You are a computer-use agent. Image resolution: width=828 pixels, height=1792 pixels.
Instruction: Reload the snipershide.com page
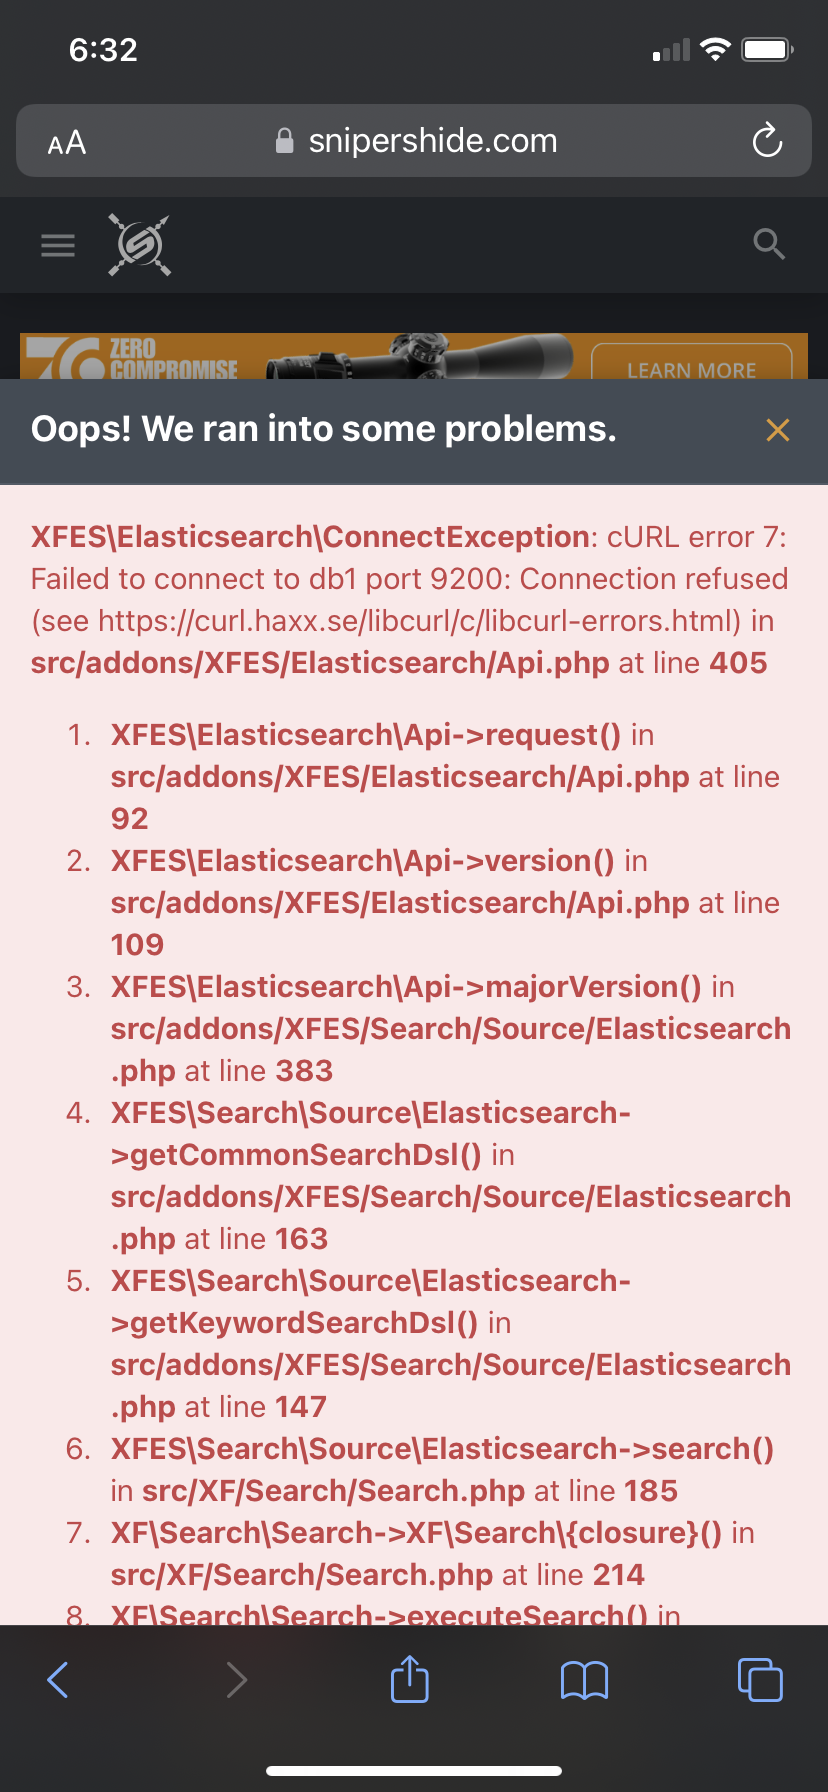(767, 141)
